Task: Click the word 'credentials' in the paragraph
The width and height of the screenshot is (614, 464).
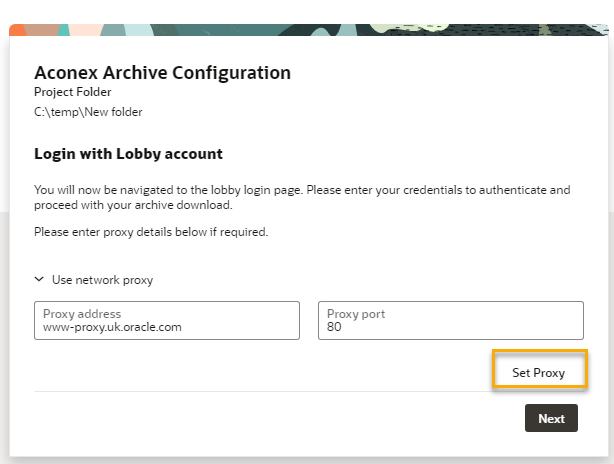Action: [x=433, y=190]
